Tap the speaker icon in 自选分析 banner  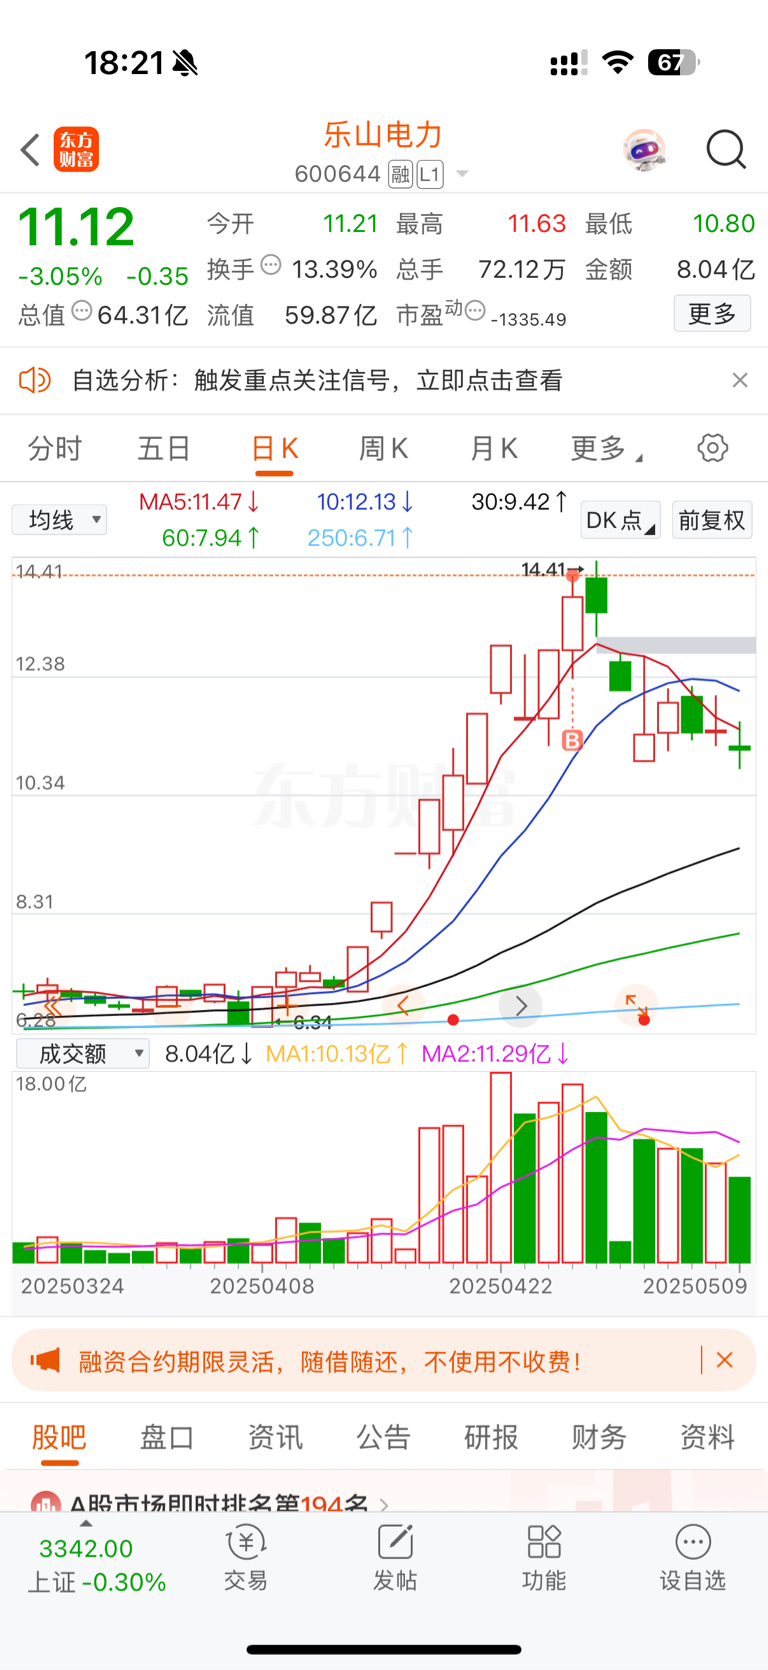pyautogui.click(x=35, y=380)
